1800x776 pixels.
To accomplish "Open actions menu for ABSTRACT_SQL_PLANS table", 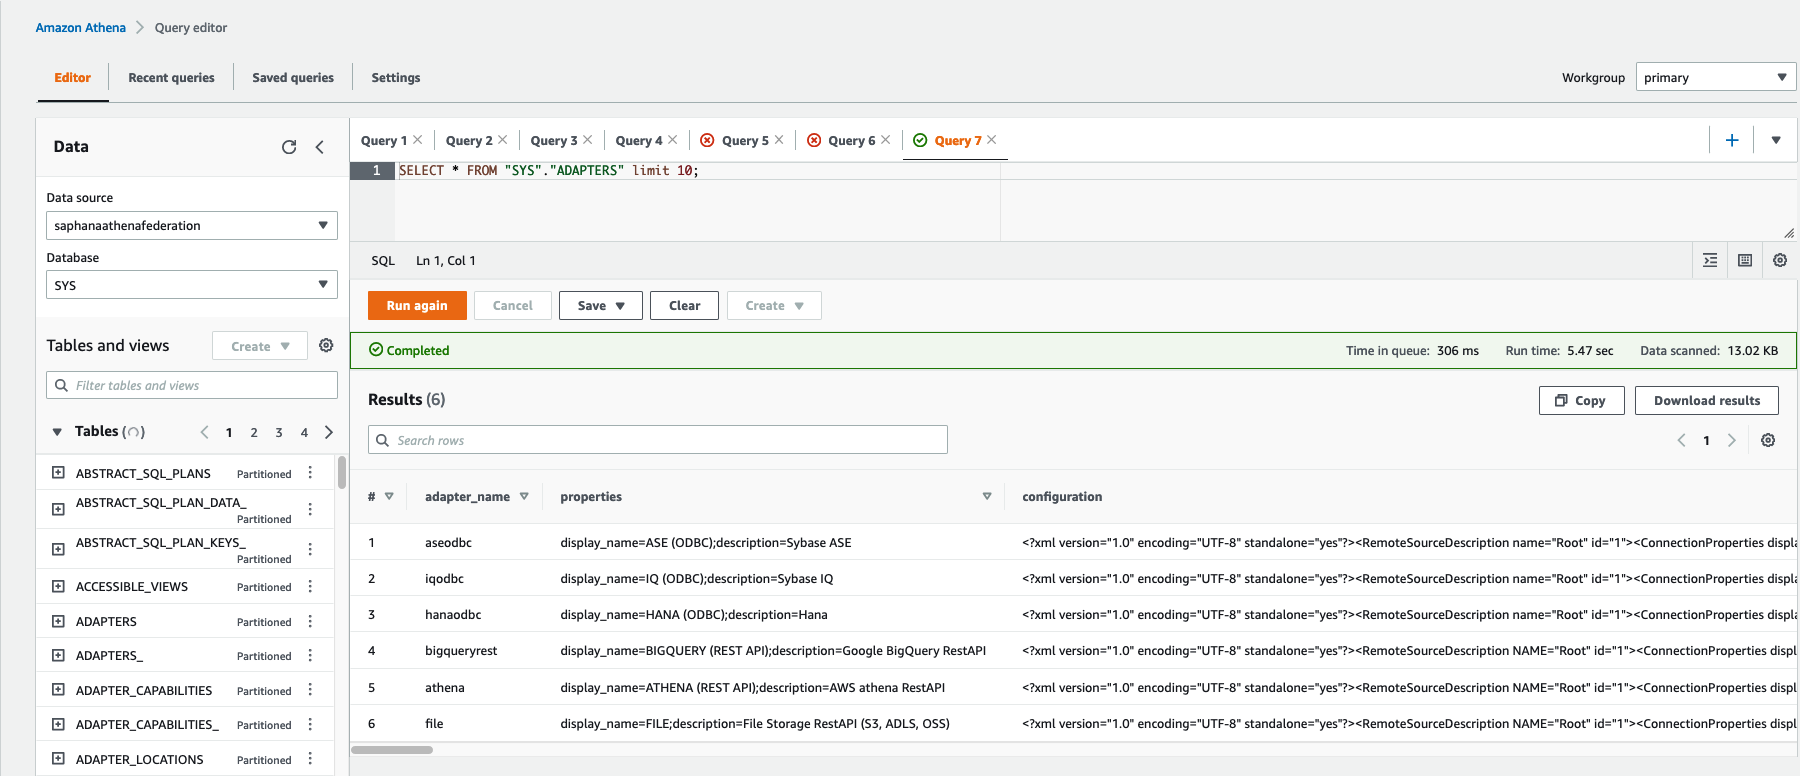I will point(310,473).
